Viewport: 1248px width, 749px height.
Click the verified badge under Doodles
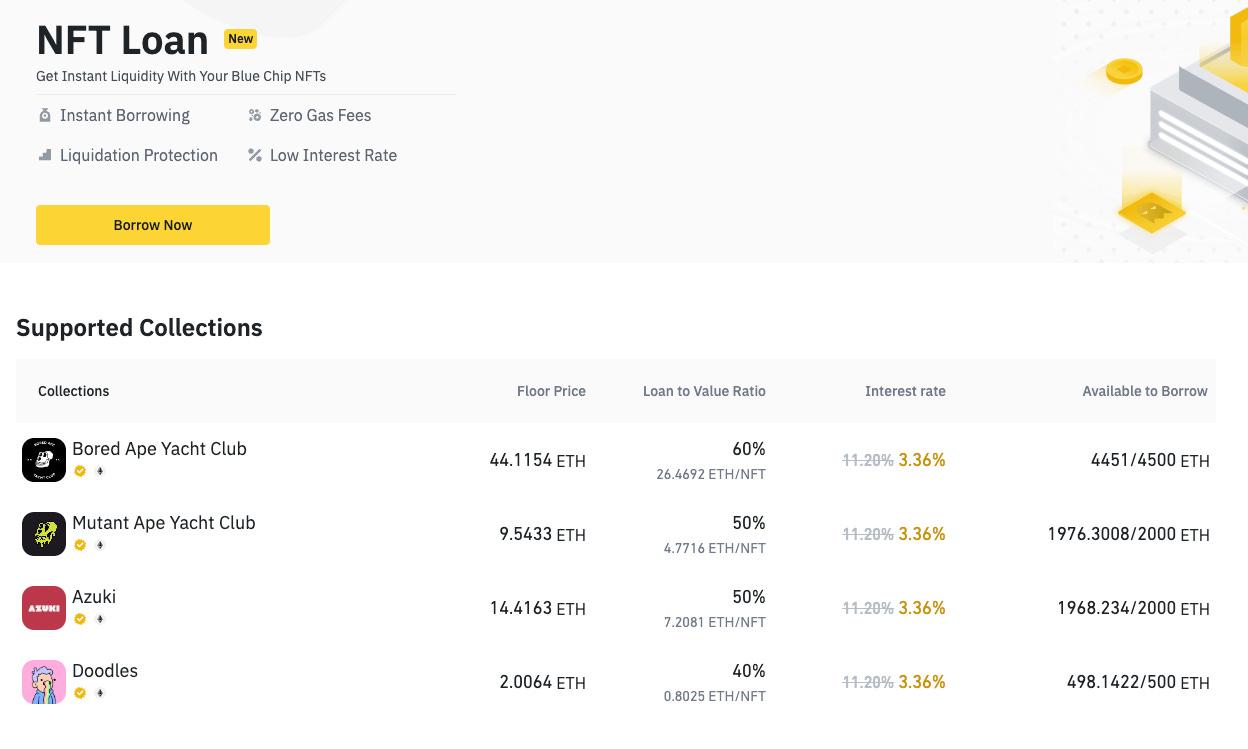[80, 693]
